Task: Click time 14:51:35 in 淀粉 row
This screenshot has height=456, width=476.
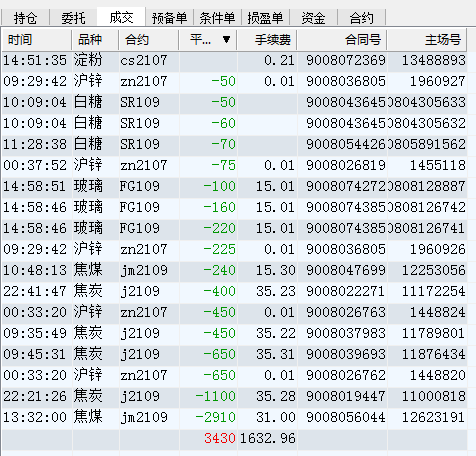Action: pos(35,61)
